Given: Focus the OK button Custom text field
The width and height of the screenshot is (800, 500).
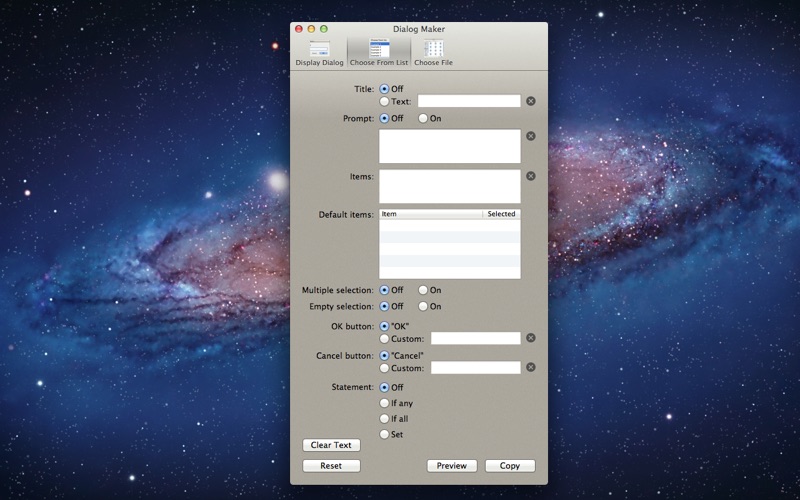Looking at the screenshot, I should 476,338.
